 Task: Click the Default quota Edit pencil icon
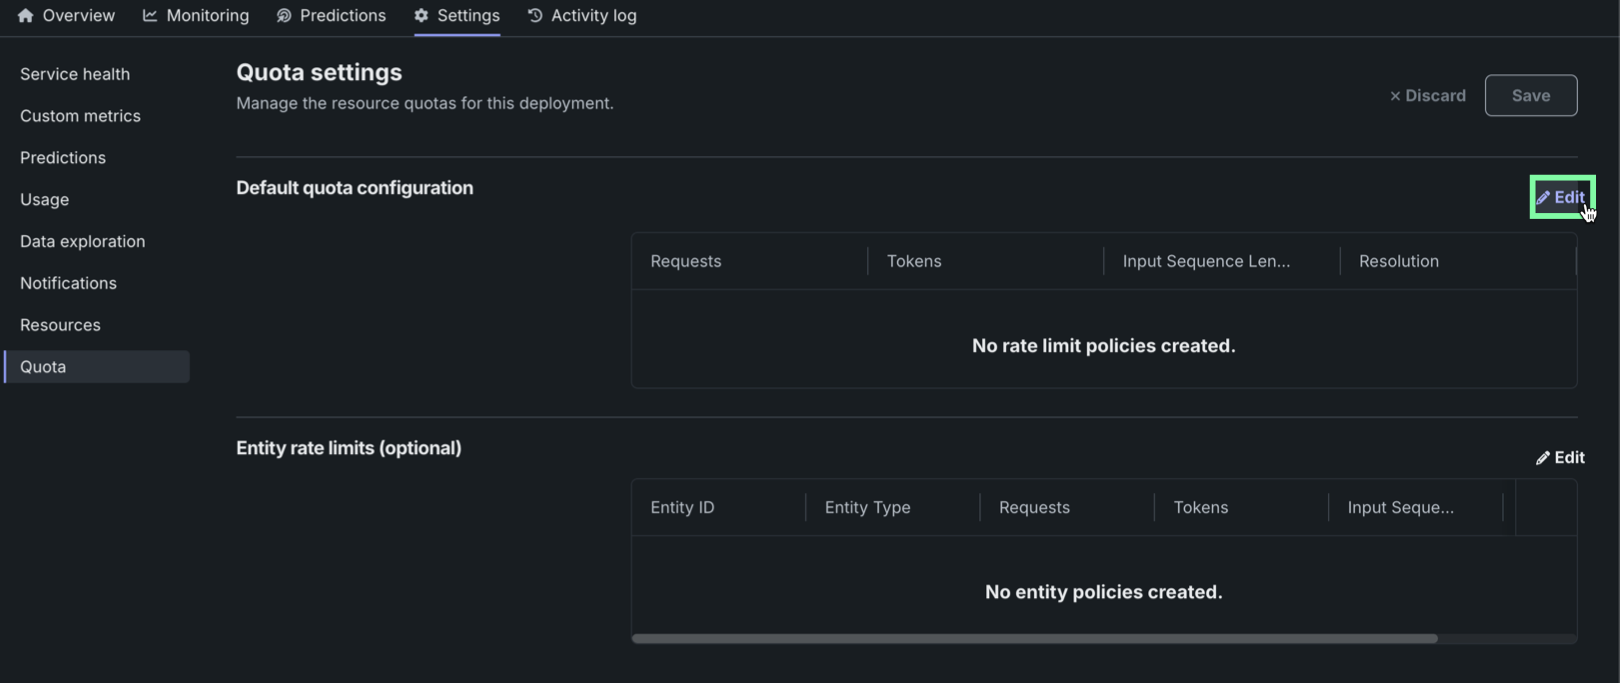pos(1543,198)
